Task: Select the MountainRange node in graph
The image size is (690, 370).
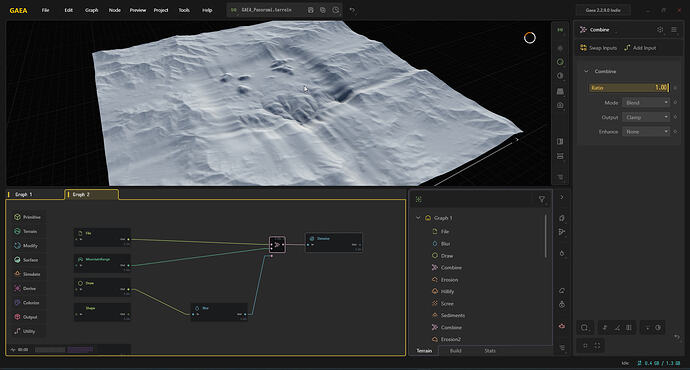Action: click(102, 263)
